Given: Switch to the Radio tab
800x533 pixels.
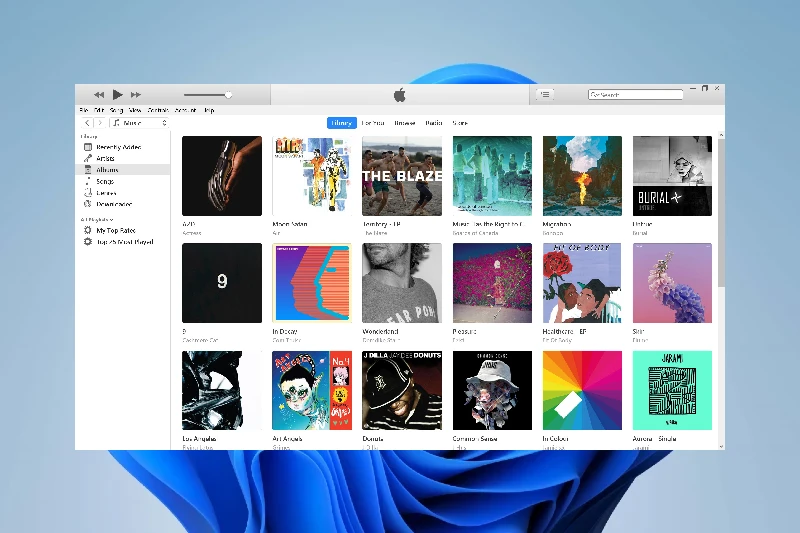Looking at the screenshot, I should click(x=433, y=123).
